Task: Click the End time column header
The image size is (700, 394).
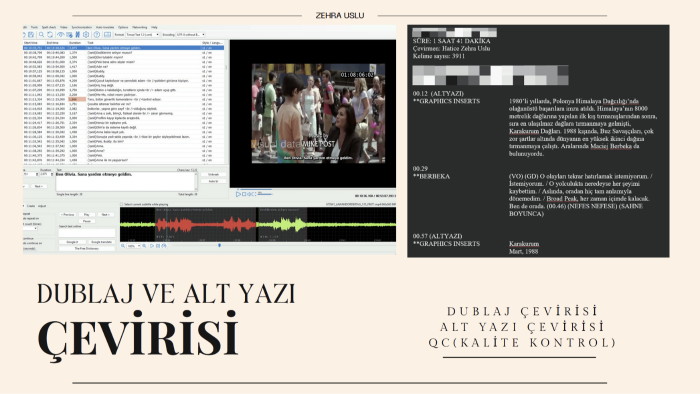Action: pos(57,43)
